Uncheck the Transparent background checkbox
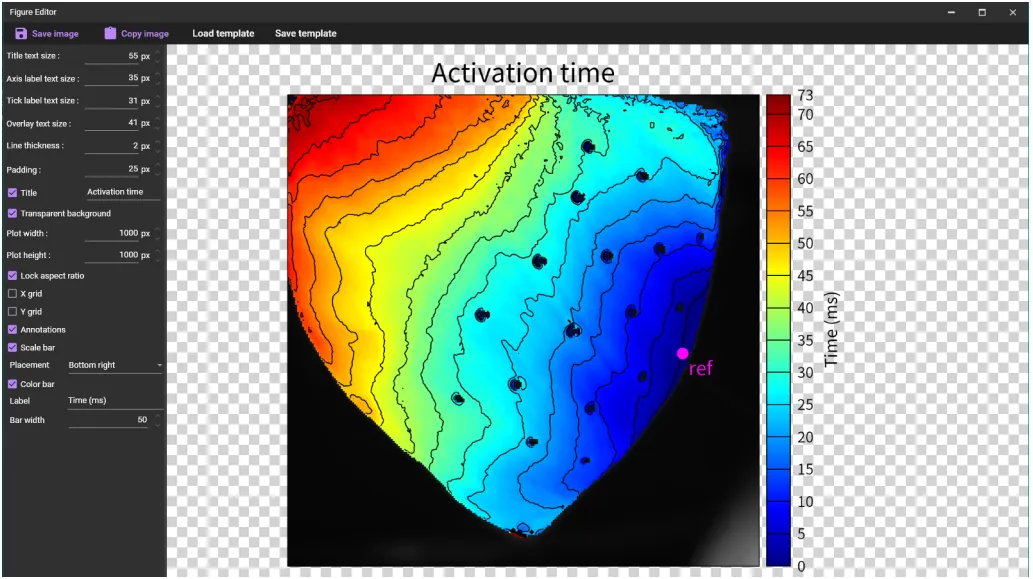This screenshot has height=579, width=1033. 12,213
